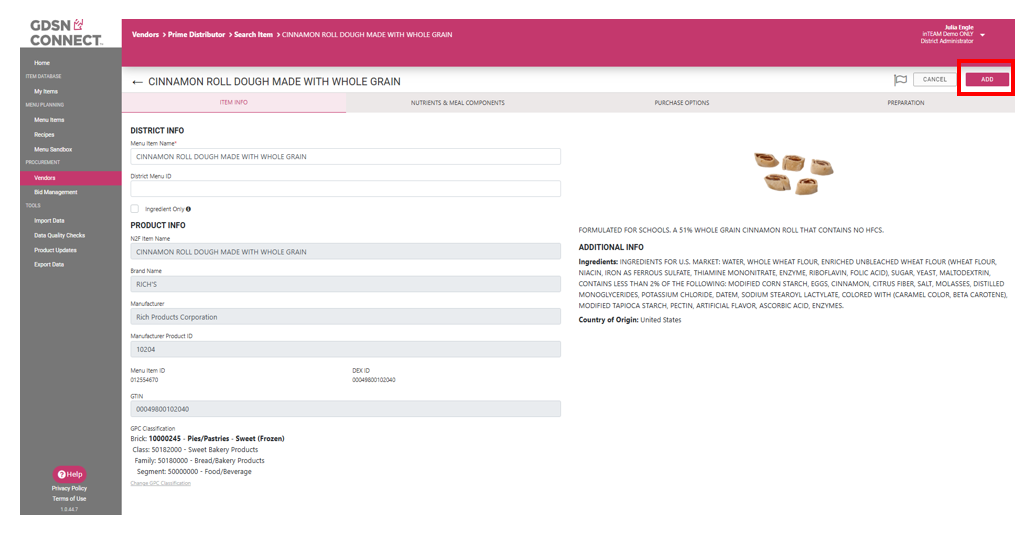Click Class 50182000 Sweet Bakery Products

(x=196, y=450)
